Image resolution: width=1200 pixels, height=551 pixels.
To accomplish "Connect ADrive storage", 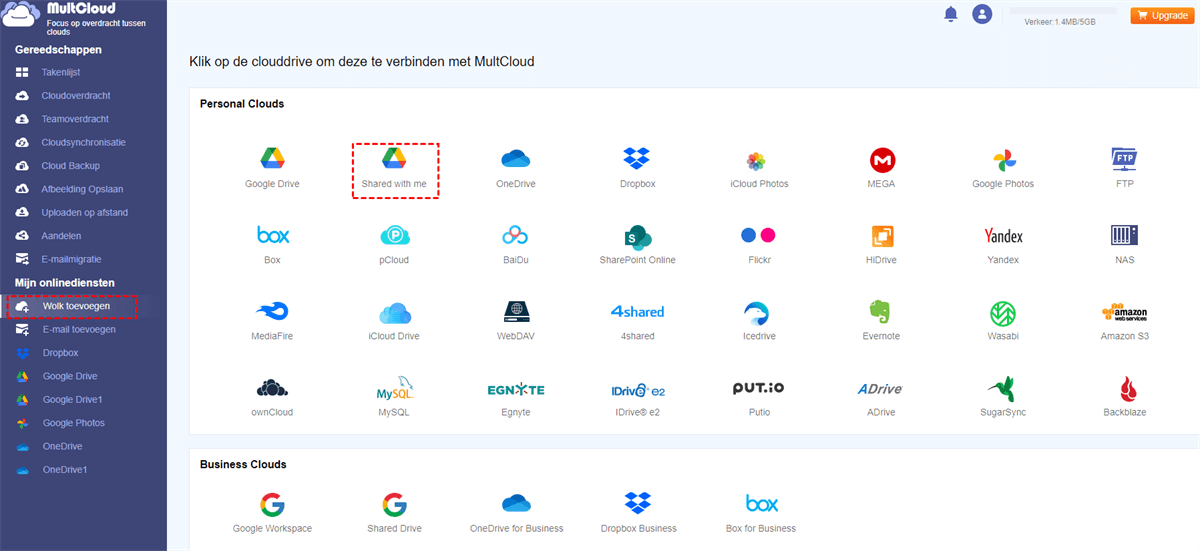I will (x=881, y=396).
